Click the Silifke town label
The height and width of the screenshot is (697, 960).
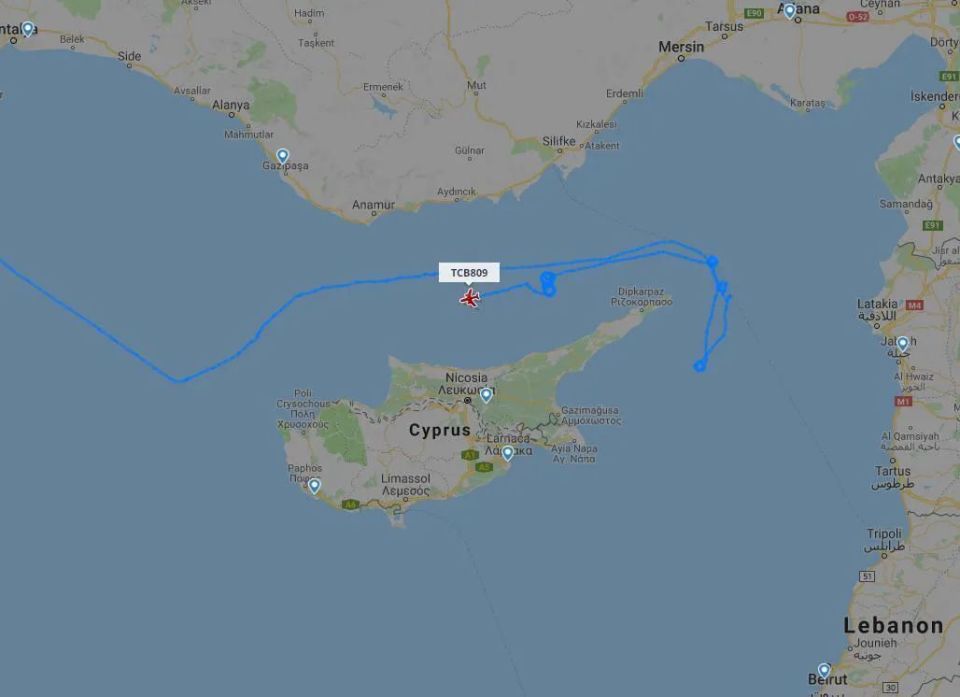point(559,141)
